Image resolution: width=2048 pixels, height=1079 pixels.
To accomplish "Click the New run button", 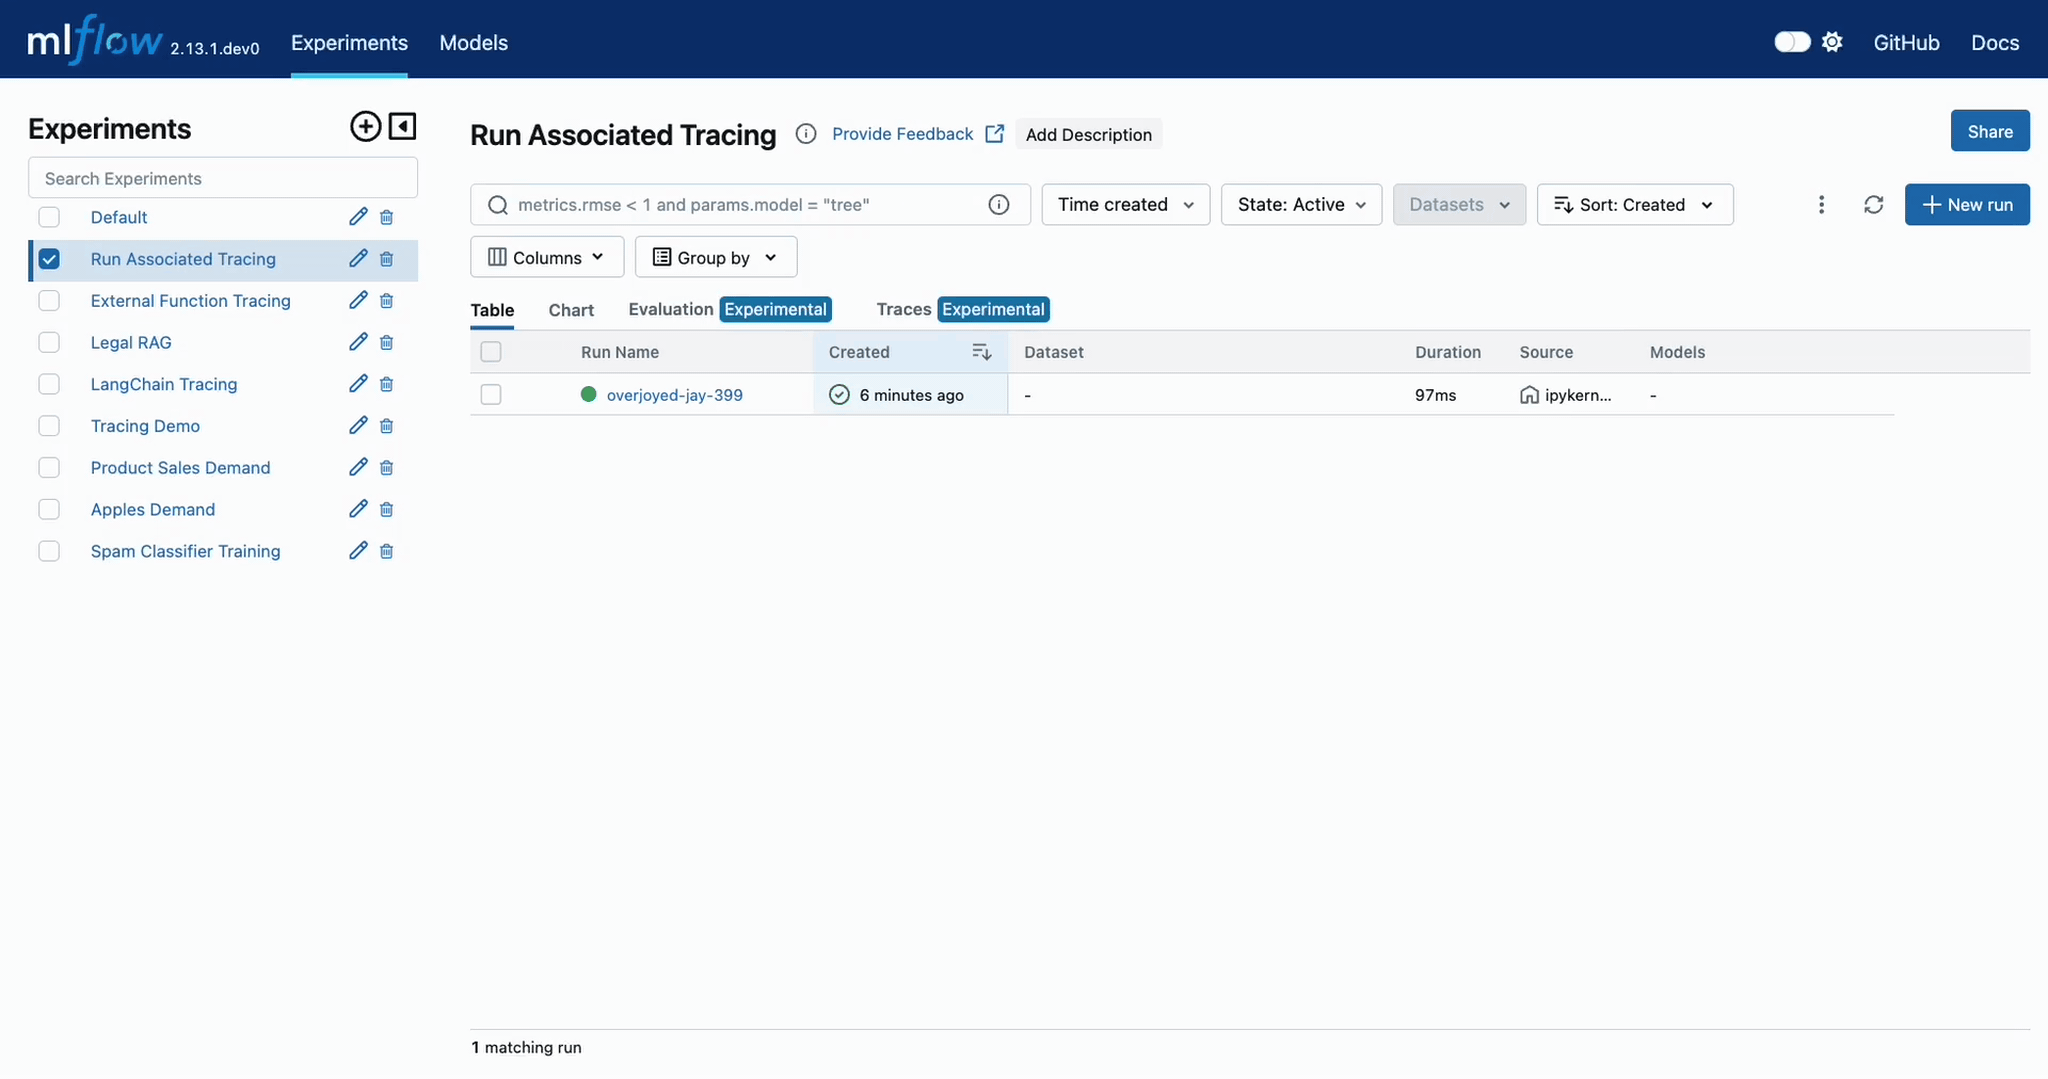I will tap(1966, 205).
